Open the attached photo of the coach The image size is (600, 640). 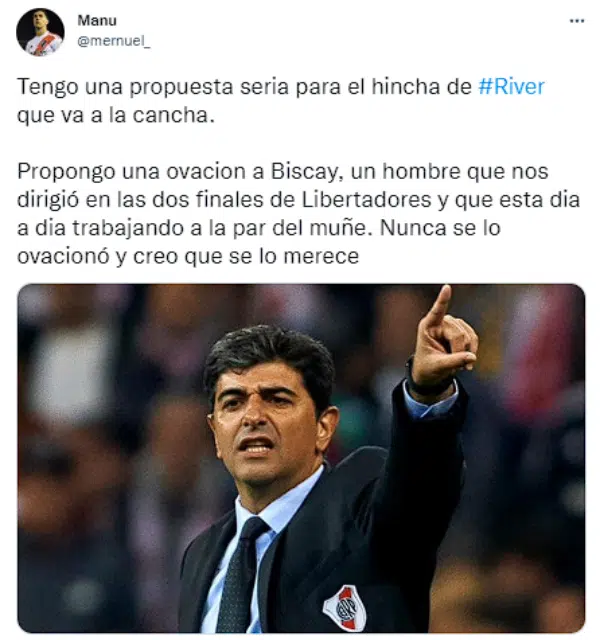301,458
